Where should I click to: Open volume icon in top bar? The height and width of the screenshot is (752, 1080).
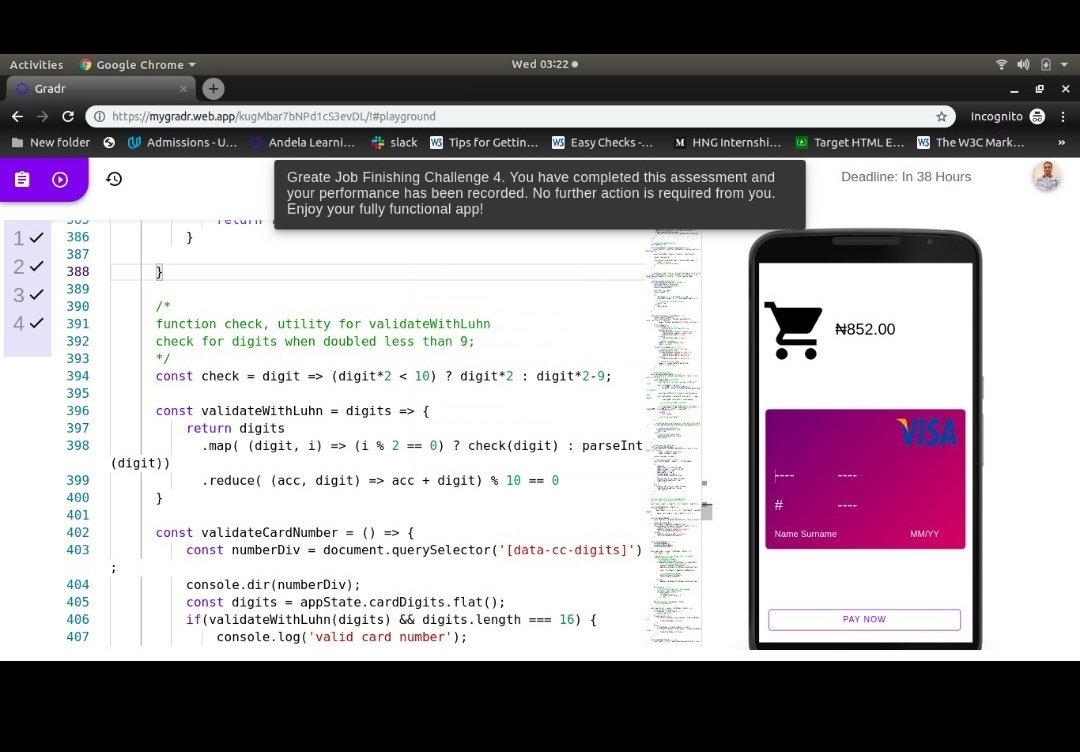[x=1024, y=65]
